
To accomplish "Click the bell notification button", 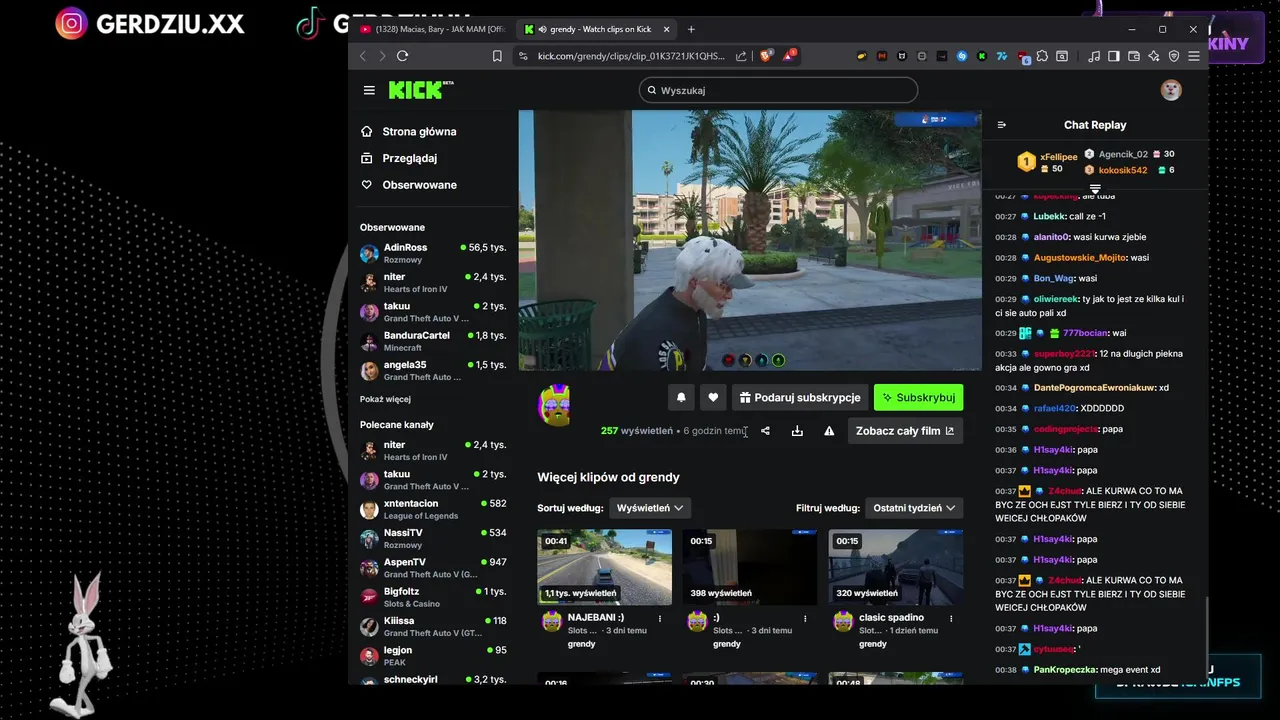I will point(681,397).
